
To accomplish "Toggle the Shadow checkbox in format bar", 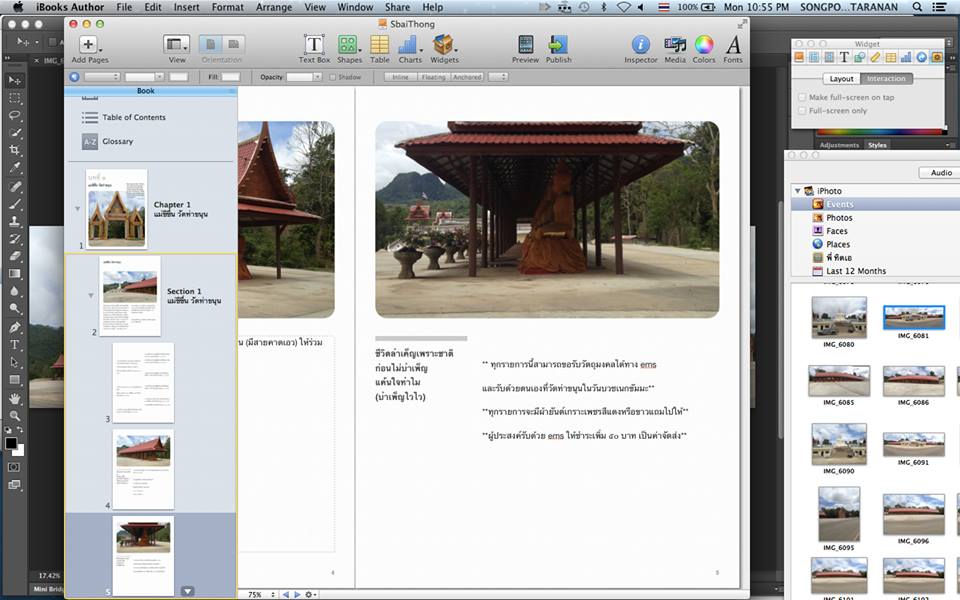I will (x=332, y=77).
